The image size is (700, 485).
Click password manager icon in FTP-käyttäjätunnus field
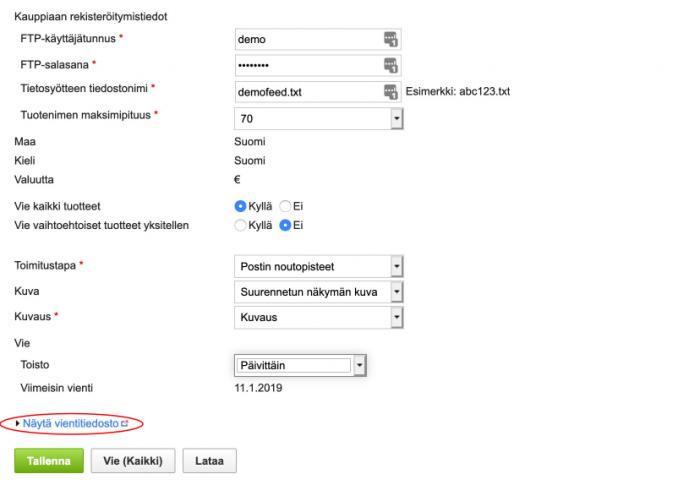391,39
